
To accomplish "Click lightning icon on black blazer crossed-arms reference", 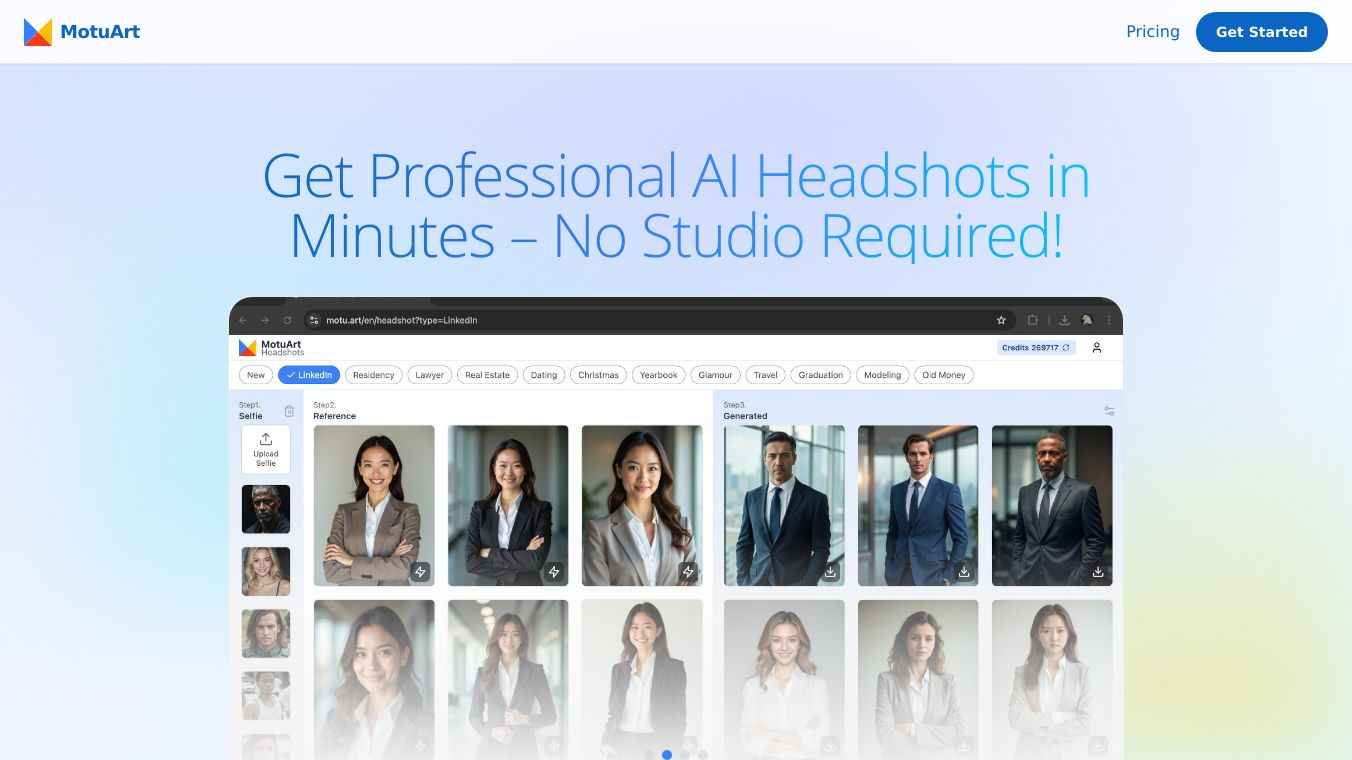I will point(554,572).
